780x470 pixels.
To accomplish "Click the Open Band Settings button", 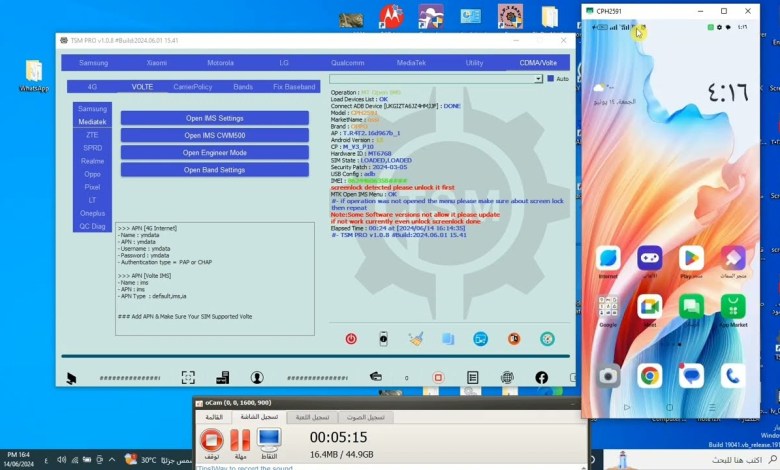I will (x=214, y=170).
